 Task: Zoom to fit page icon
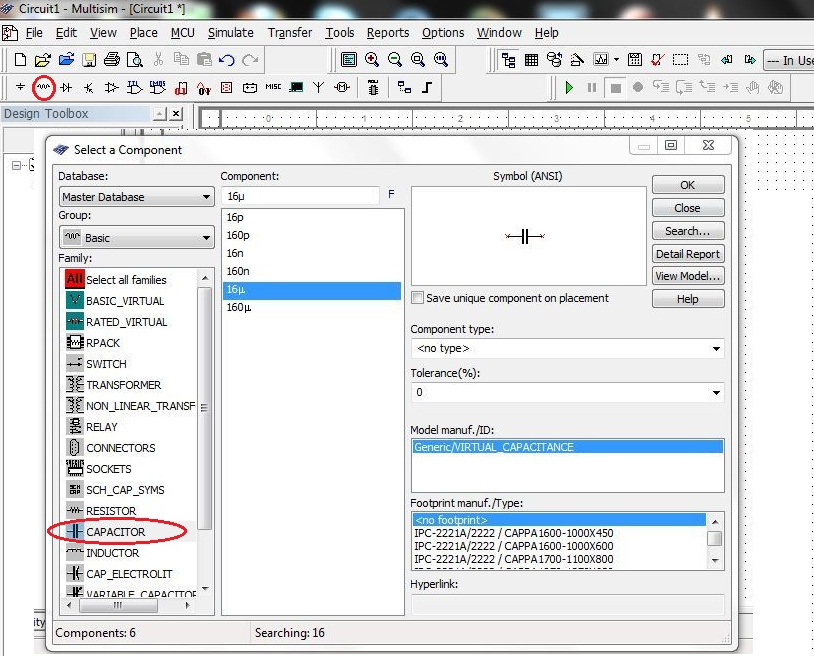[x=441, y=60]
